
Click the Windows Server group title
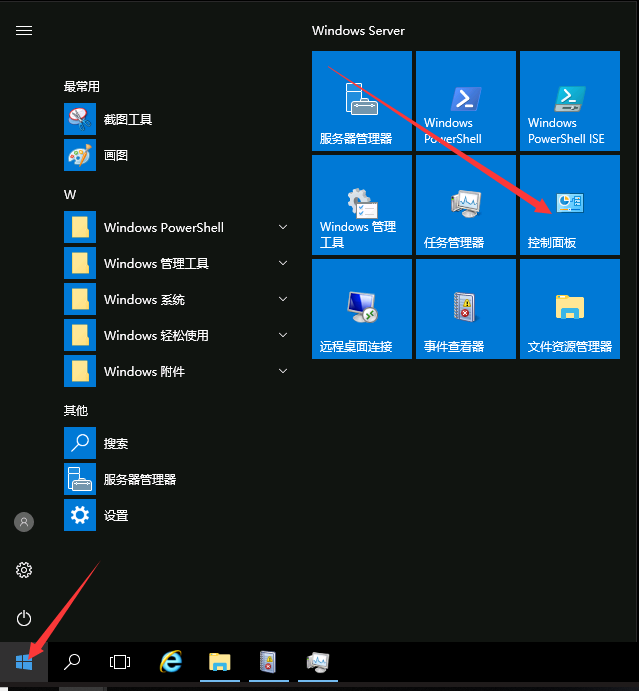358,31
